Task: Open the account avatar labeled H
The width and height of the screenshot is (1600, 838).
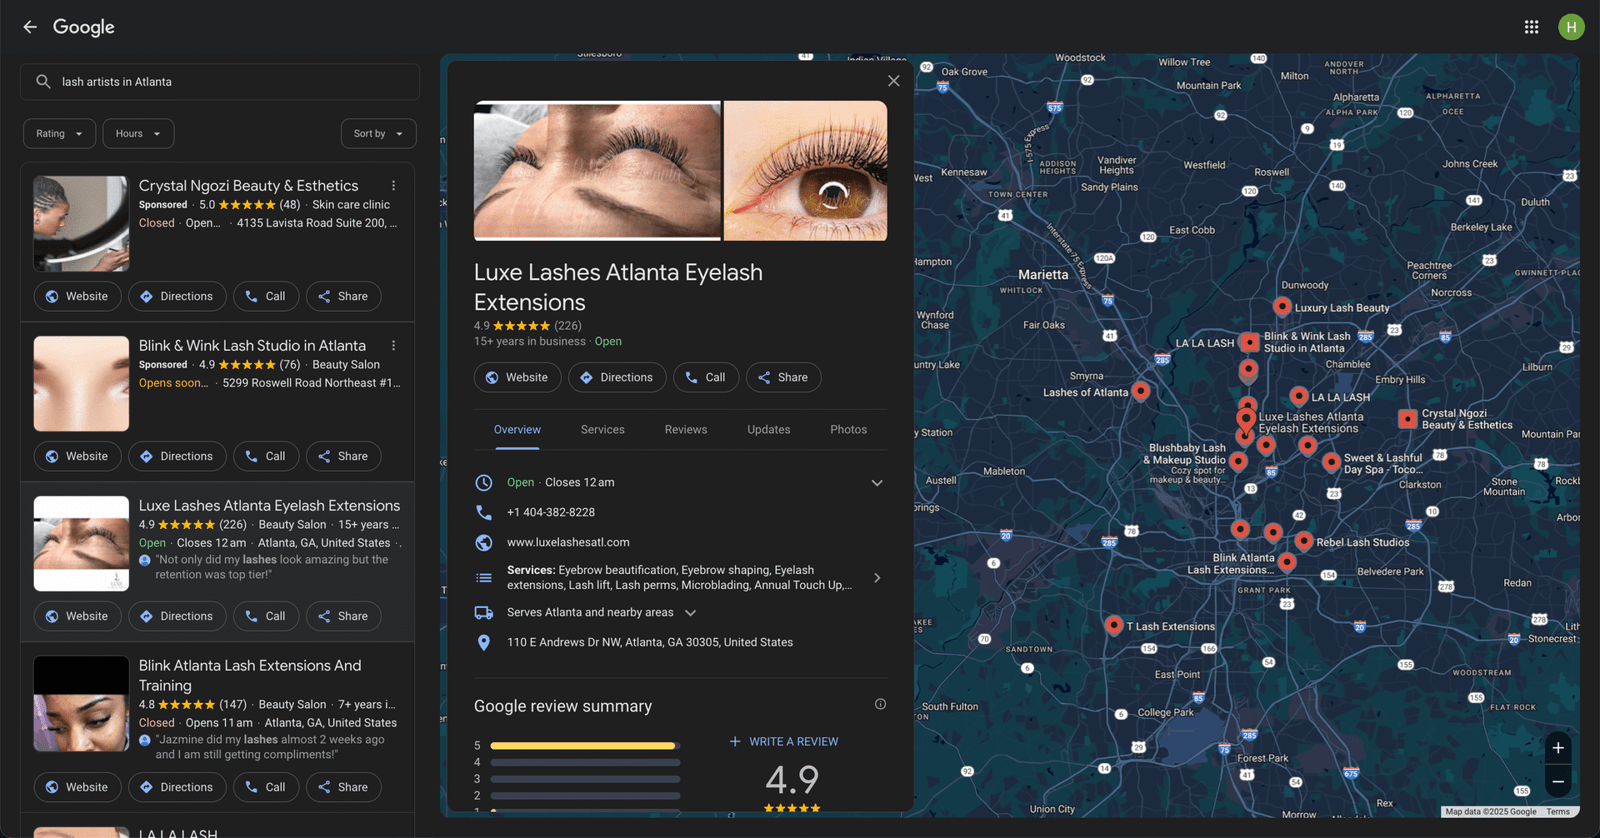Action: pyautogui.click(x=1571, y=27)
